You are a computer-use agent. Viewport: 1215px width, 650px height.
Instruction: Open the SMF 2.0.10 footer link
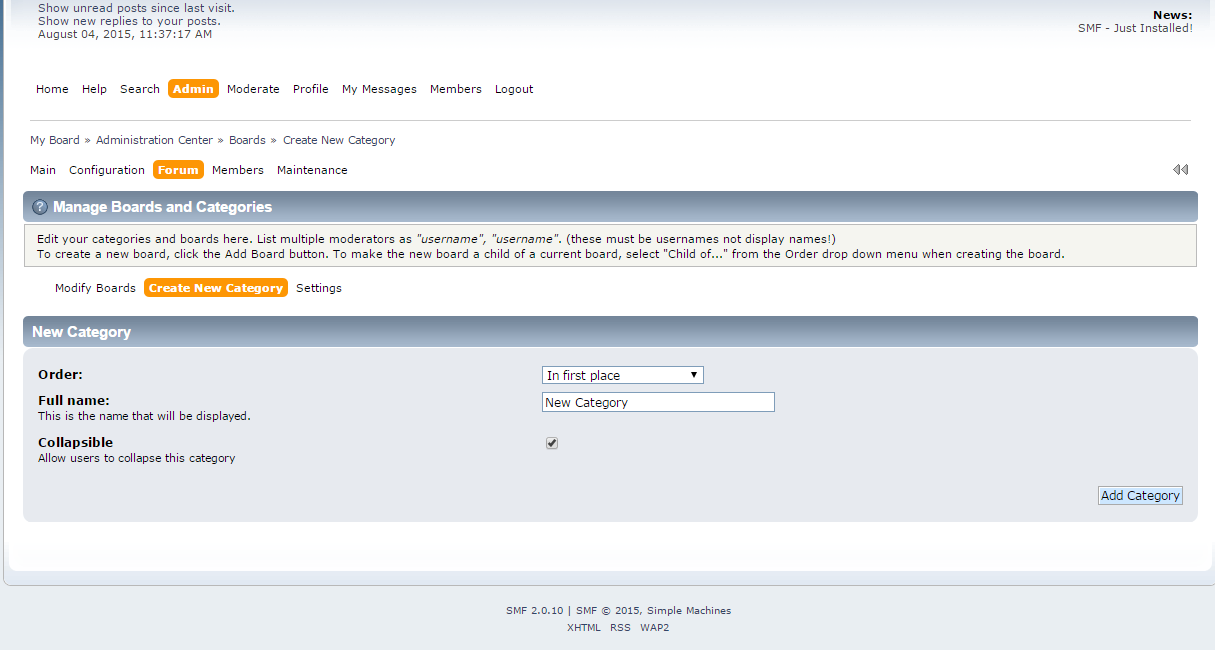click(x=534, y=610)
